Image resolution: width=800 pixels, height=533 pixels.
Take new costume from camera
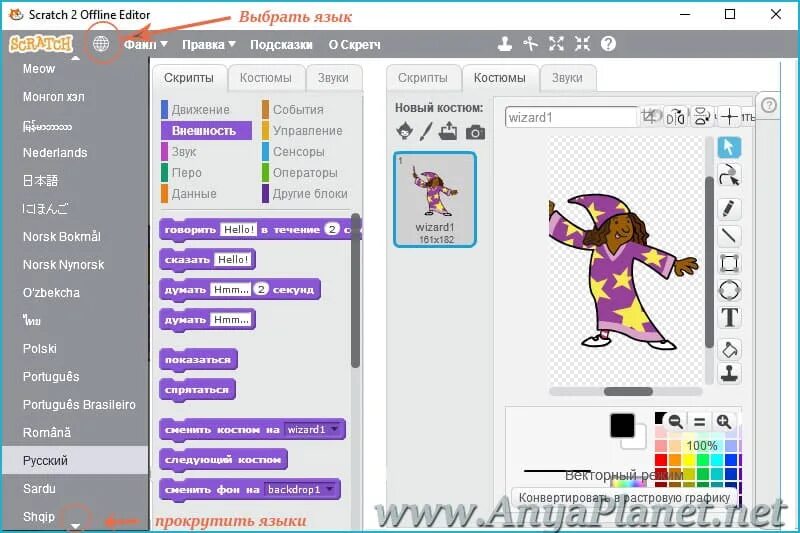point(475,133)
